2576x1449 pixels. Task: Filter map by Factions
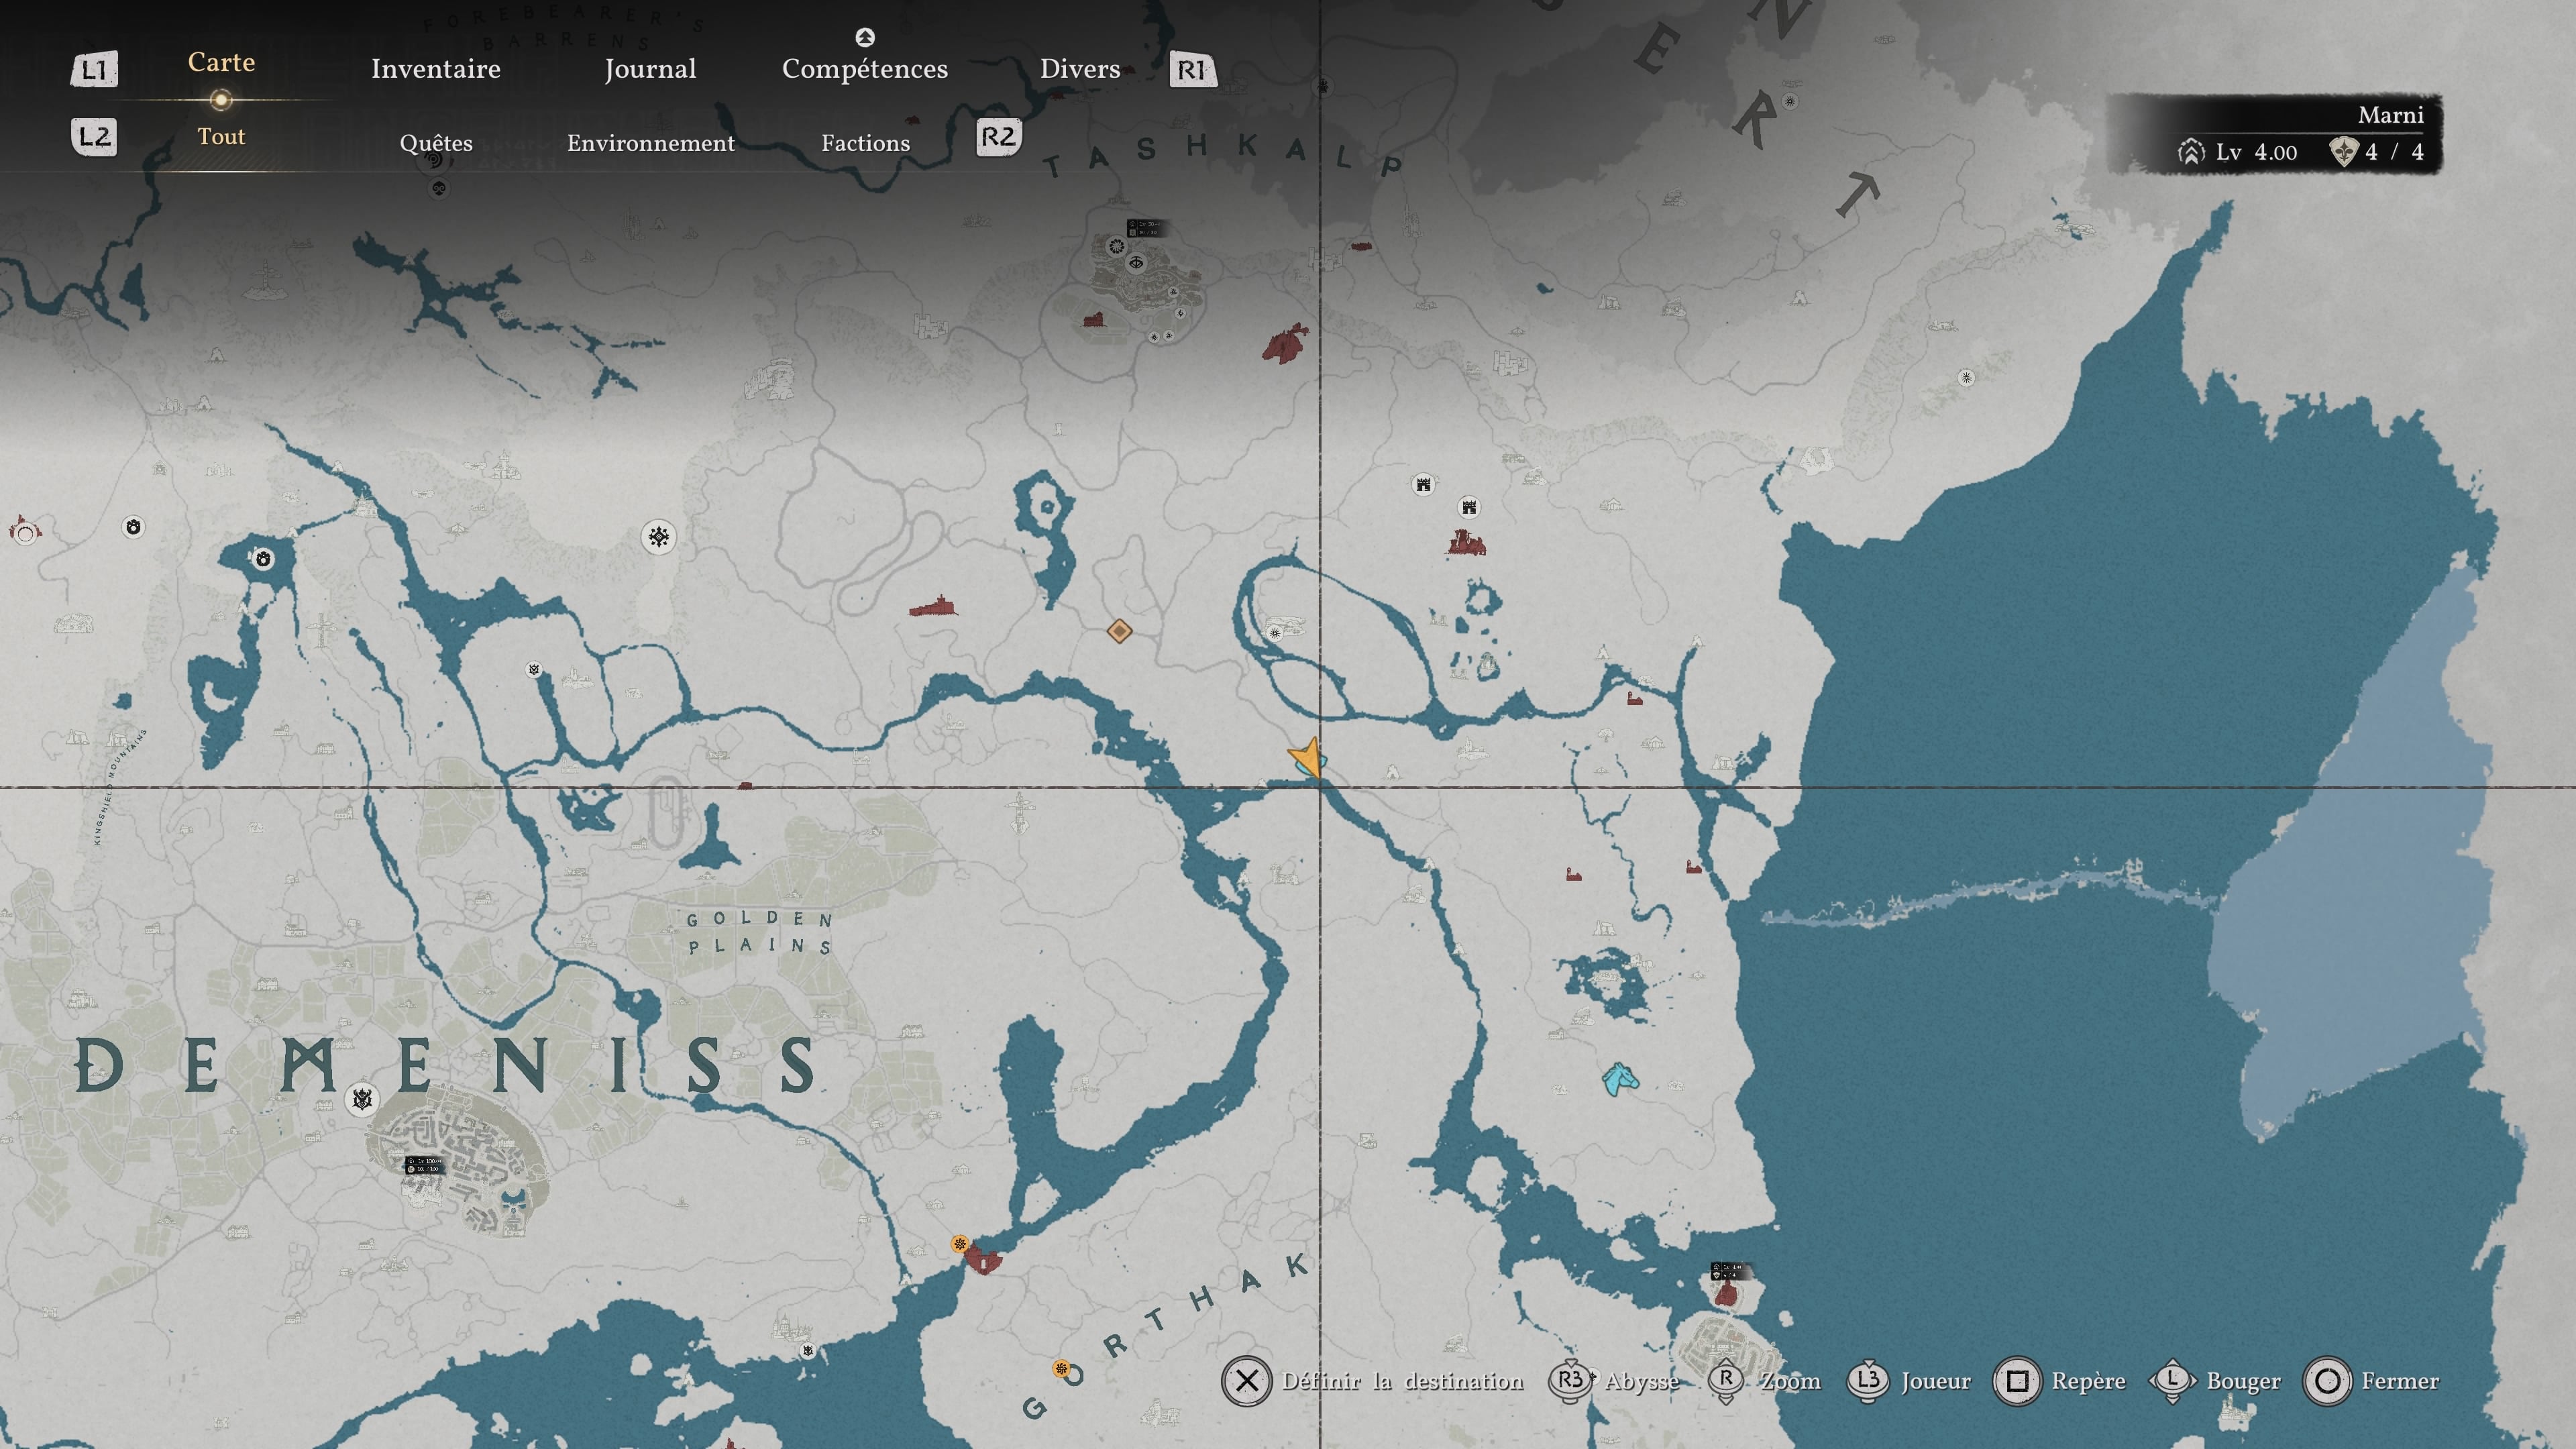pos(866,143)
